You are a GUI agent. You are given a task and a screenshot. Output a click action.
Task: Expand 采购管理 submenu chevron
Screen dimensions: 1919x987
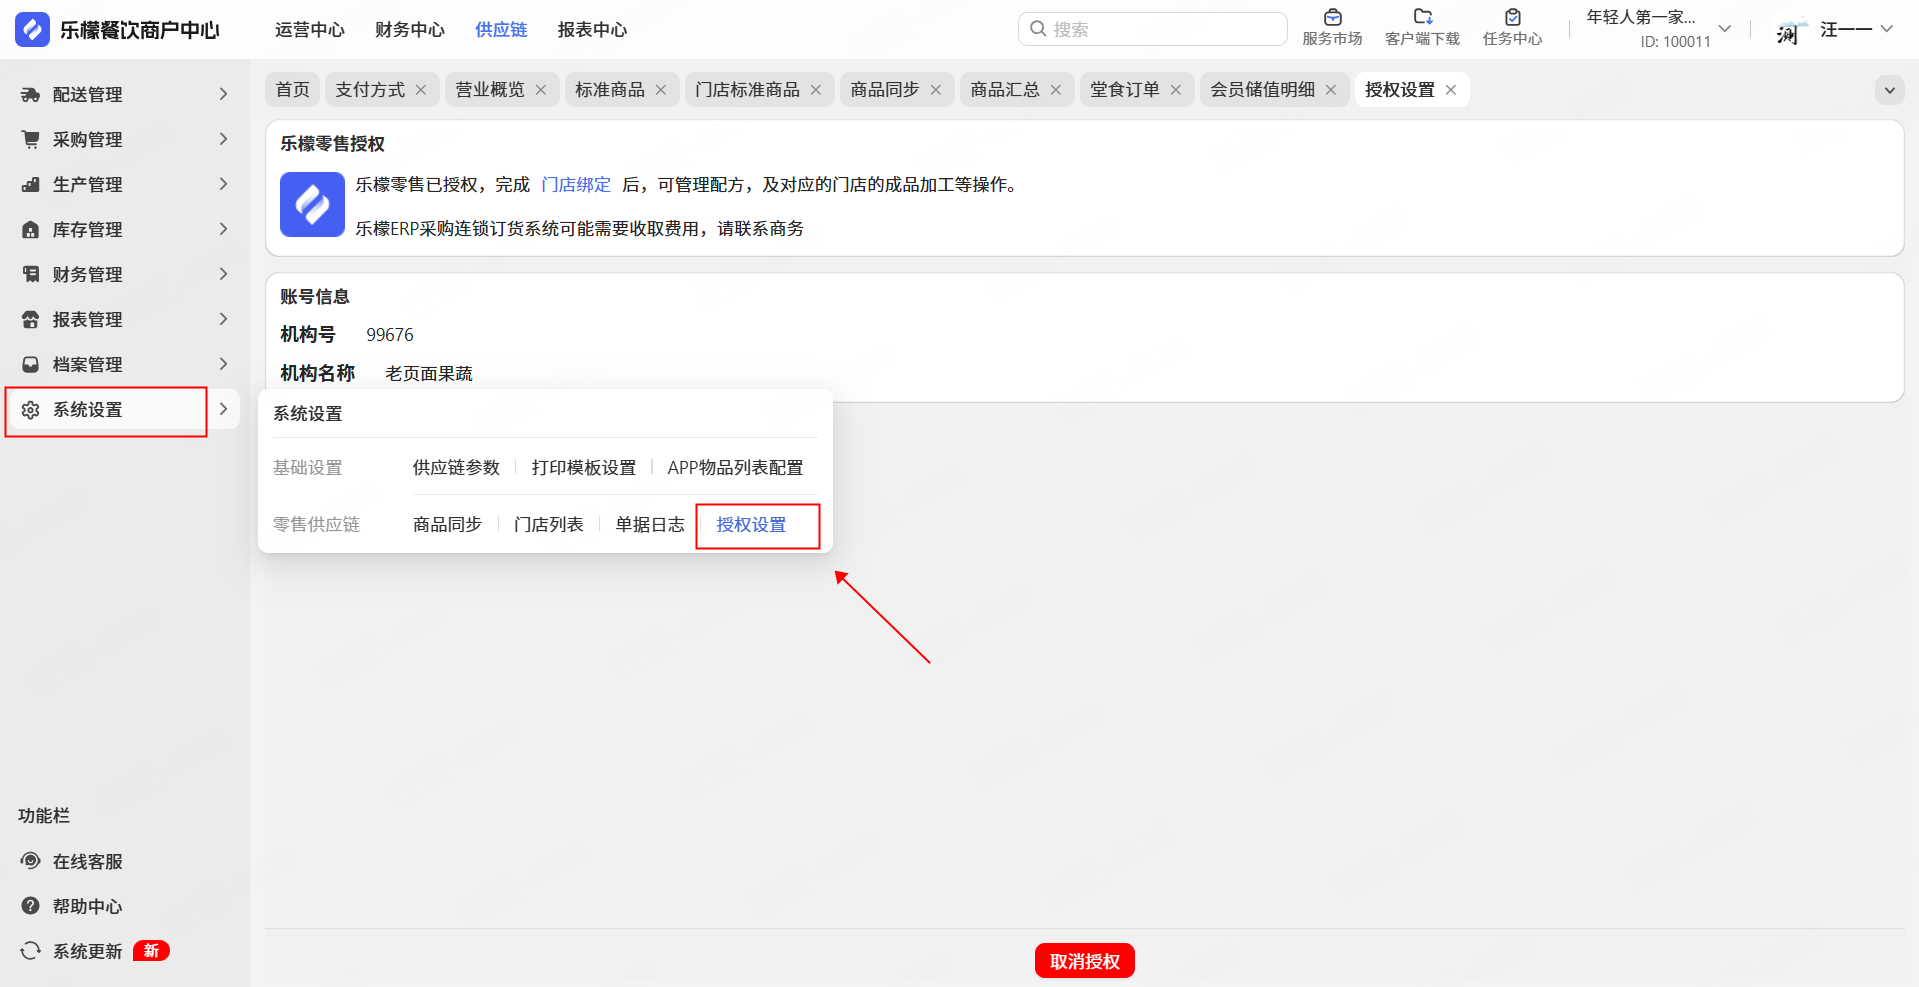point(223,139)
